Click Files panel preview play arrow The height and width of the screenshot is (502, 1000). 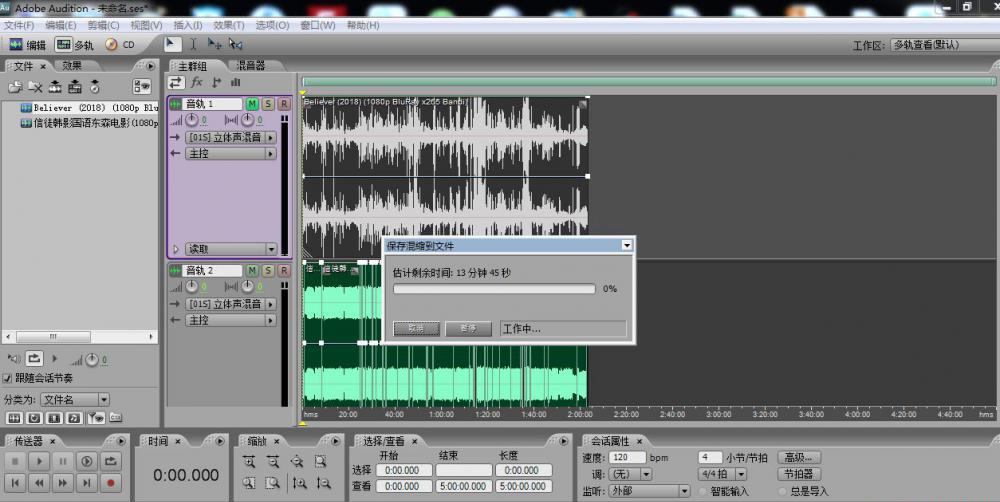click(x=54, y=359)
